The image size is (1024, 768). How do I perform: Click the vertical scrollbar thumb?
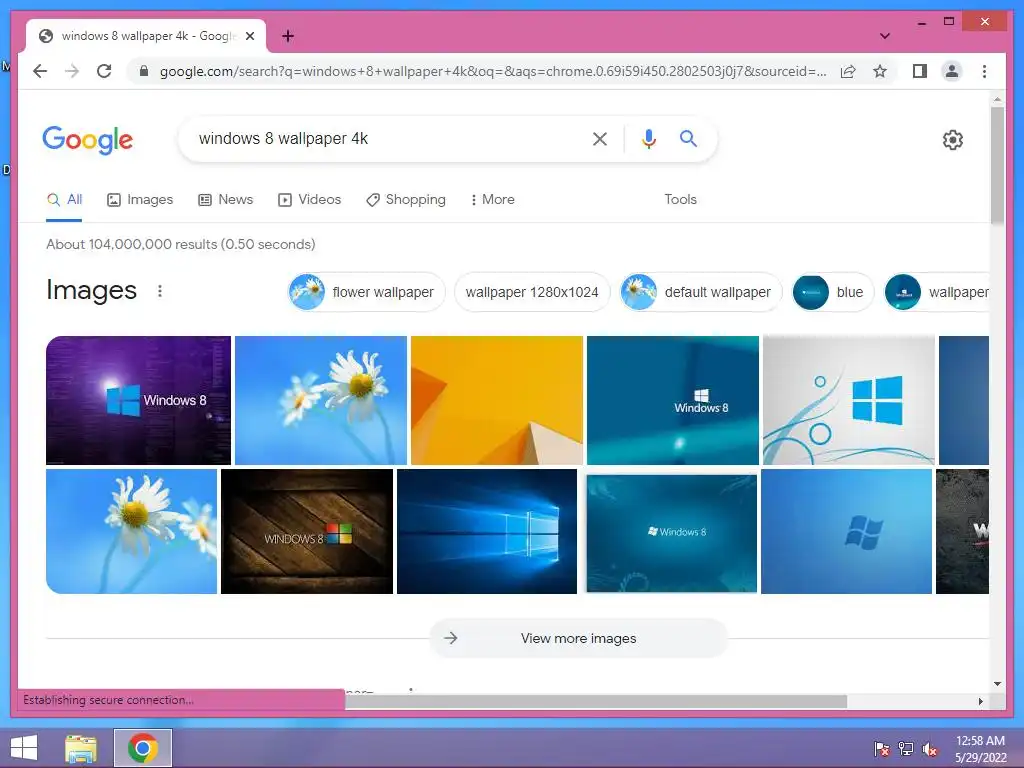(997, 165)
